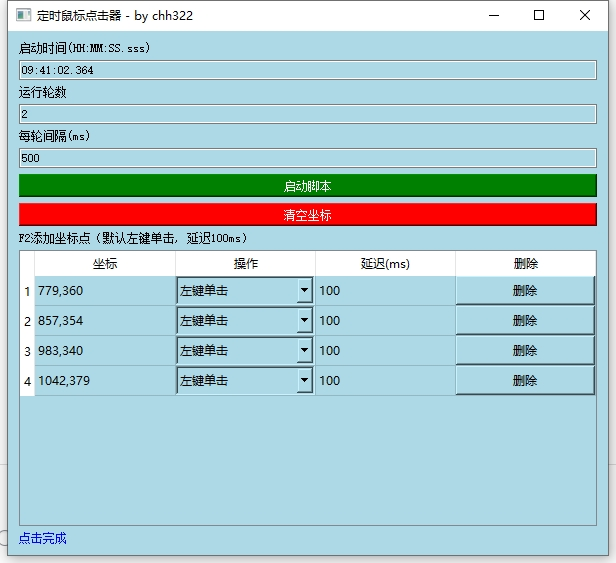Select row header number 3
The height and width of the screenshot is (563, 616).
27,351
